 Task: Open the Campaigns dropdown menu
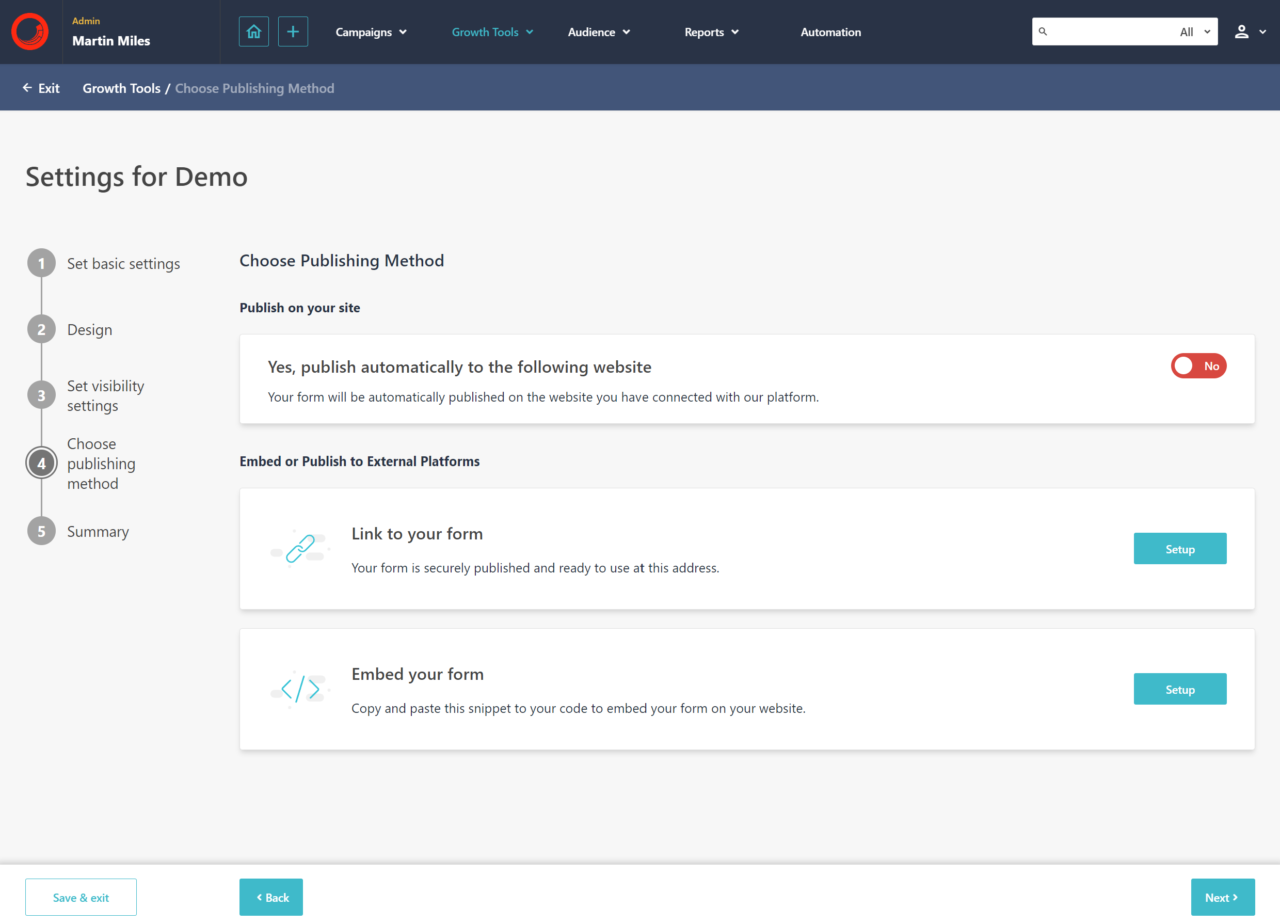point(371,31)
